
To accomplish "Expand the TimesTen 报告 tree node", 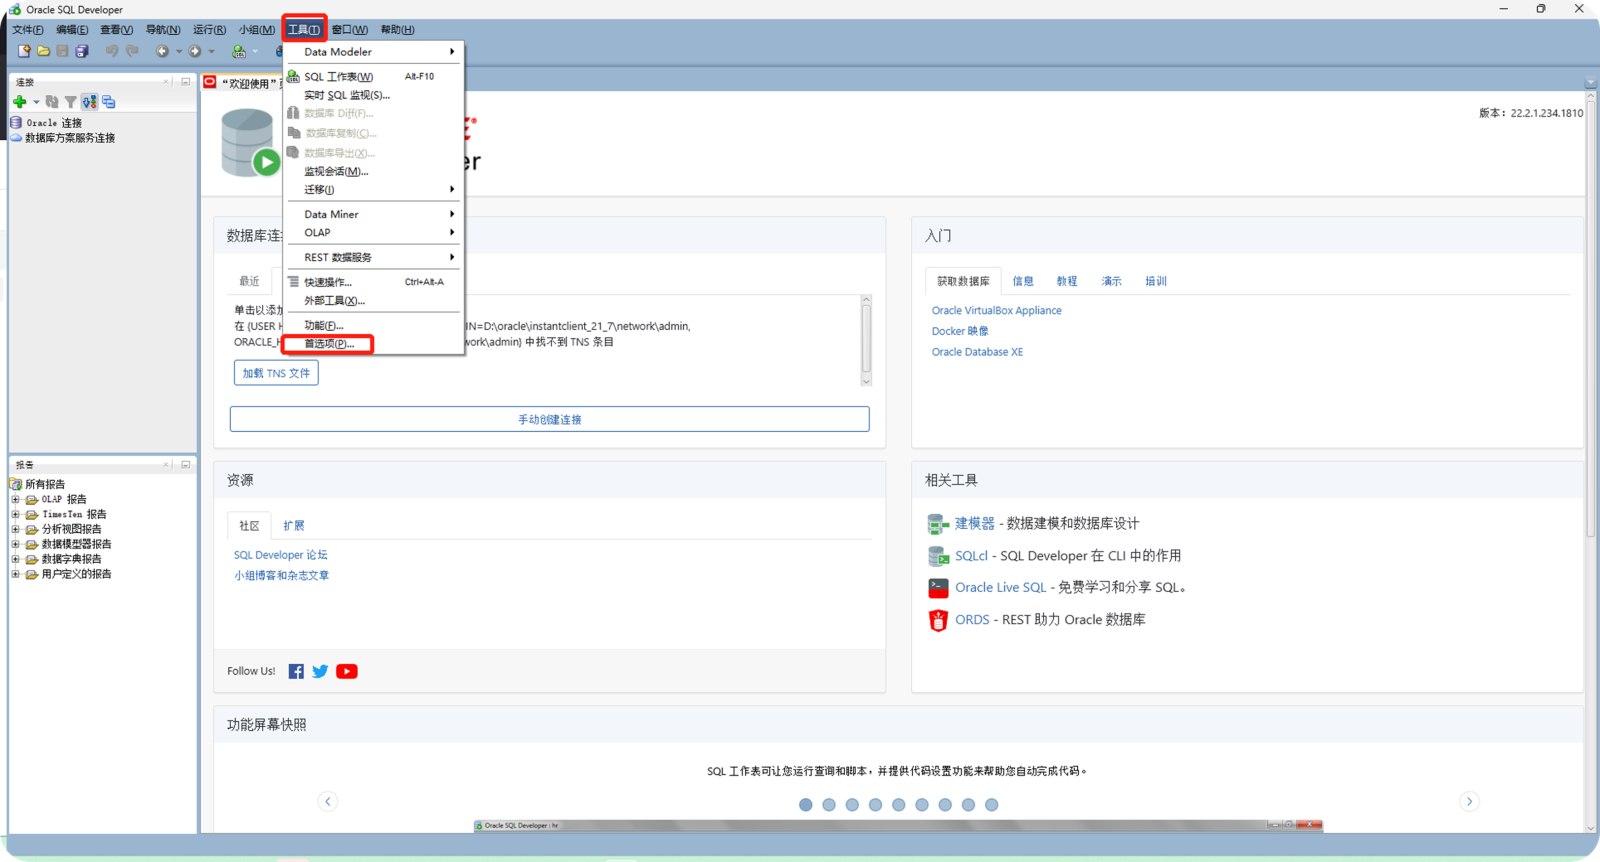I will pos(16,514).
